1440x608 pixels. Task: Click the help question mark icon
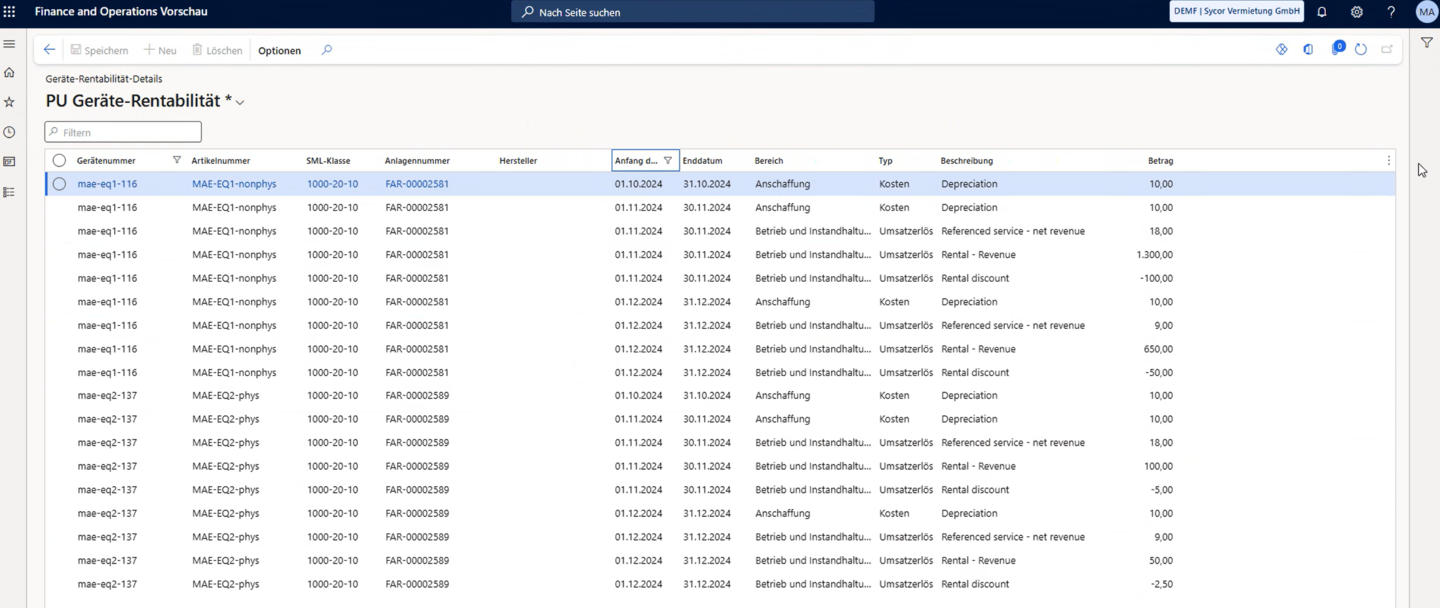pyautogui.click(x=1391, y=12)
